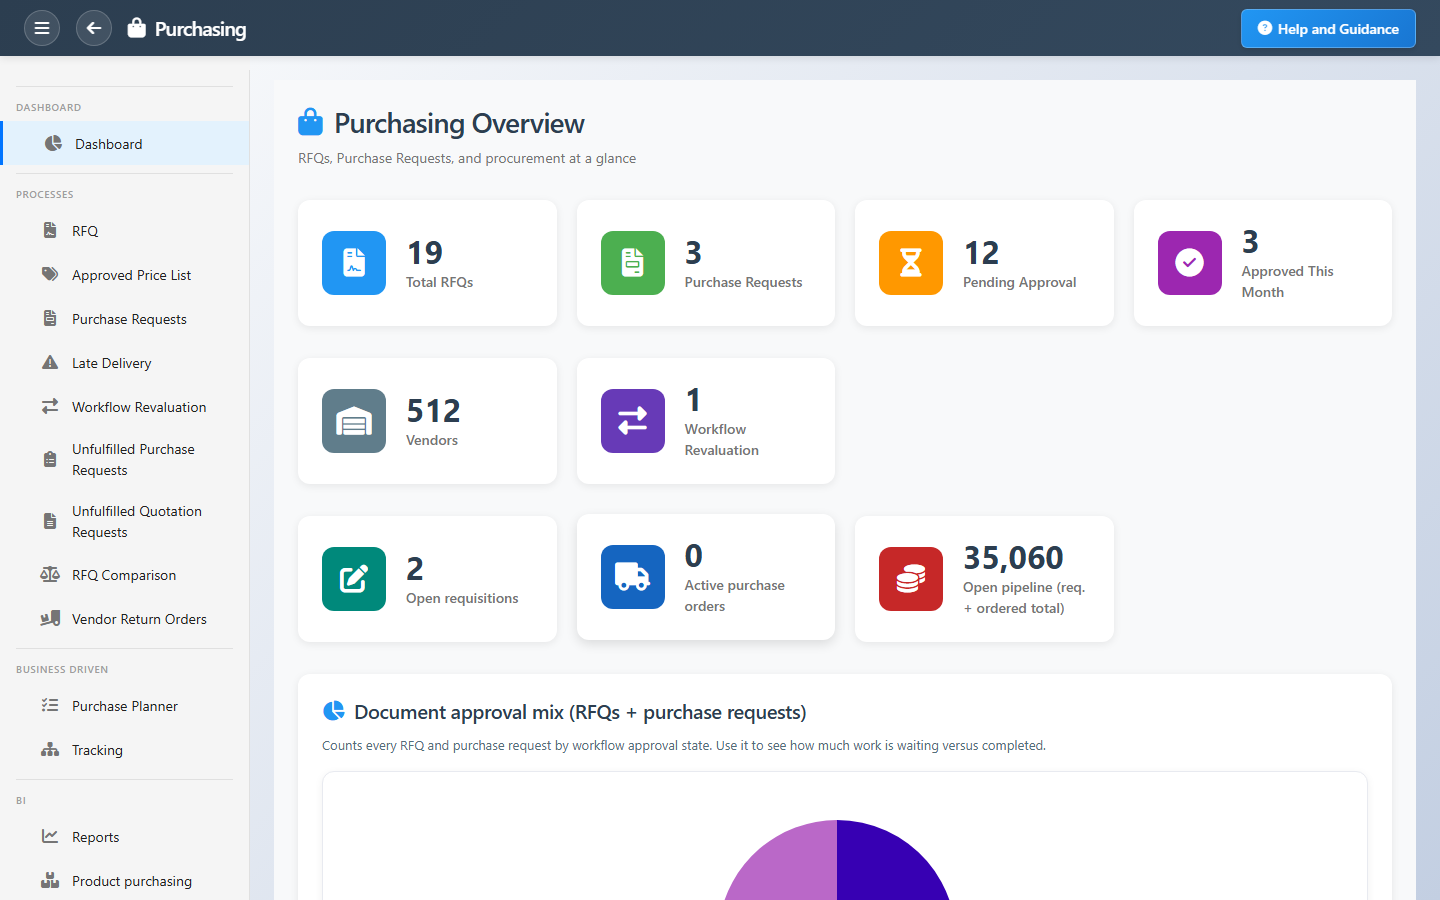
Task: Click the Workflow Revaluation arrows icon in sidebar
Action: pyautogui.click(x=50, y=407)
